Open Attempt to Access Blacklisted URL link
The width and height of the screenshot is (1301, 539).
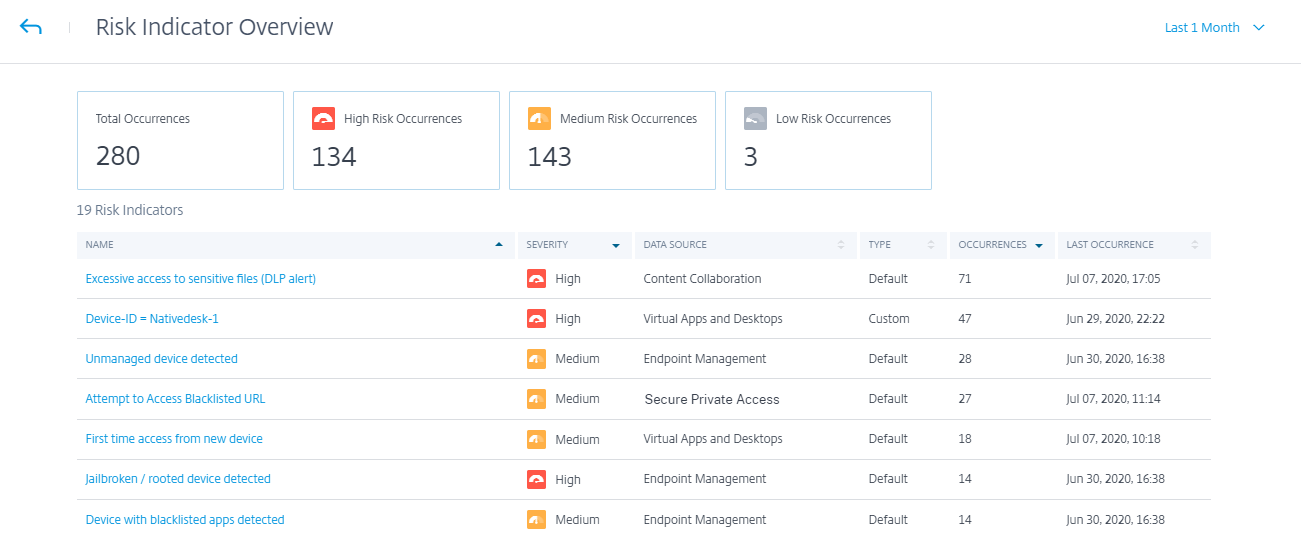pyautogui.click(x=176, y=399)
